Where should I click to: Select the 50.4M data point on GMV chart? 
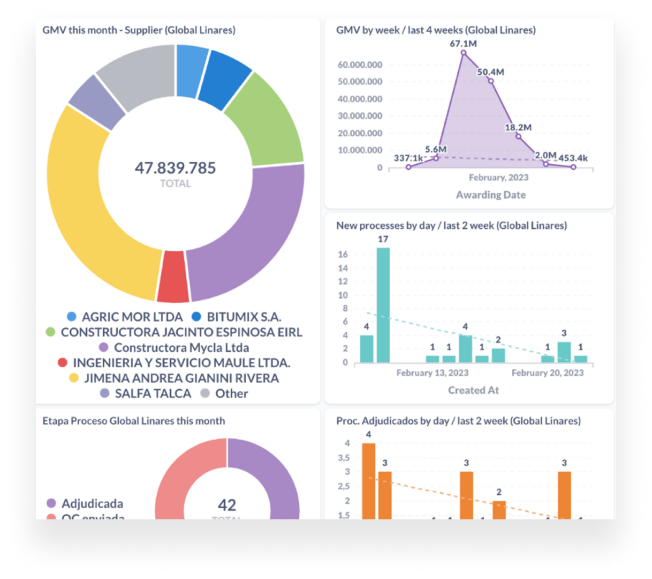click(491, 80)
